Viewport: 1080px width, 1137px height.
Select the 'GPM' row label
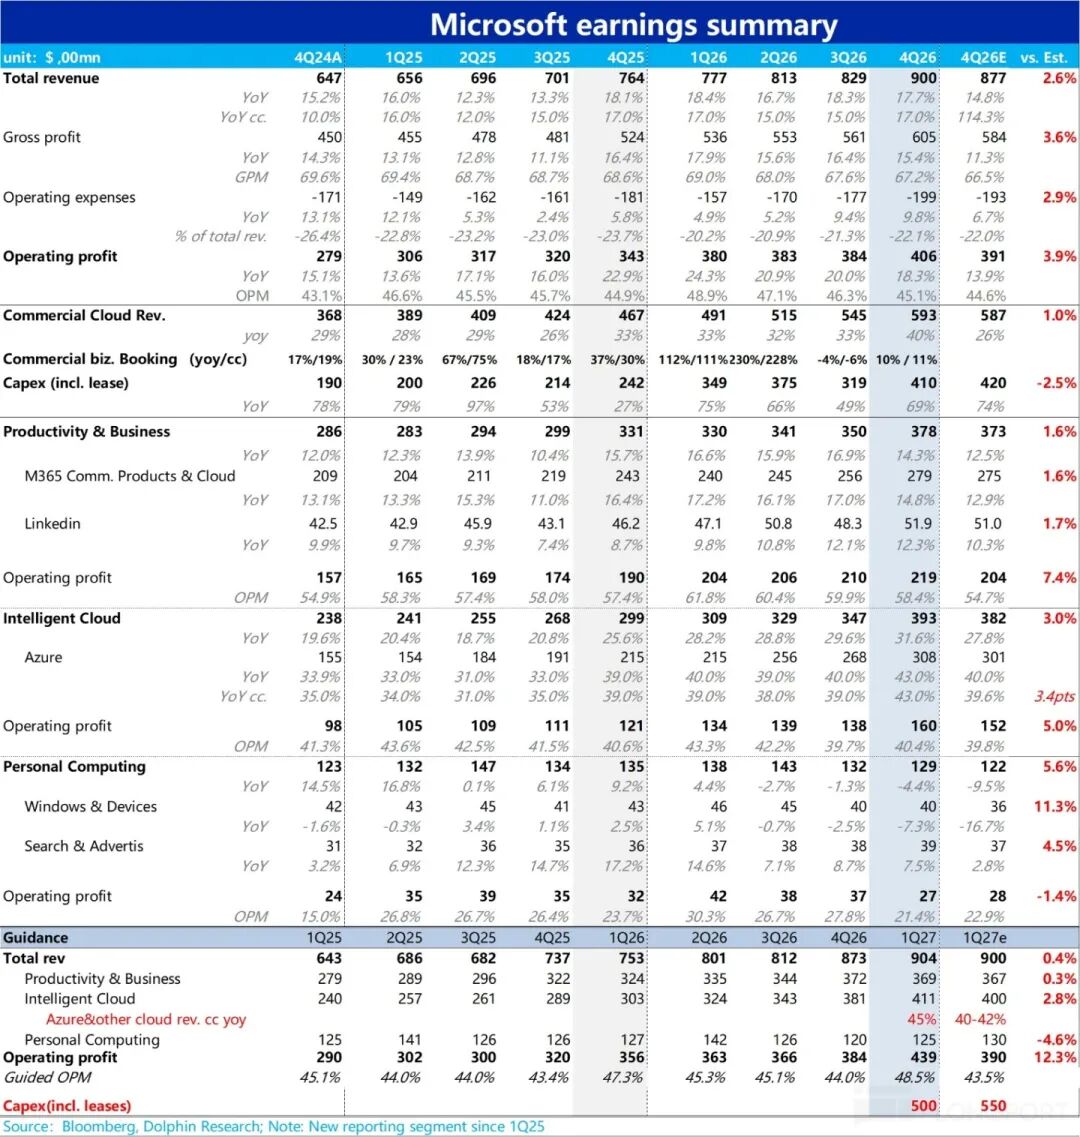tap(251, 177)
